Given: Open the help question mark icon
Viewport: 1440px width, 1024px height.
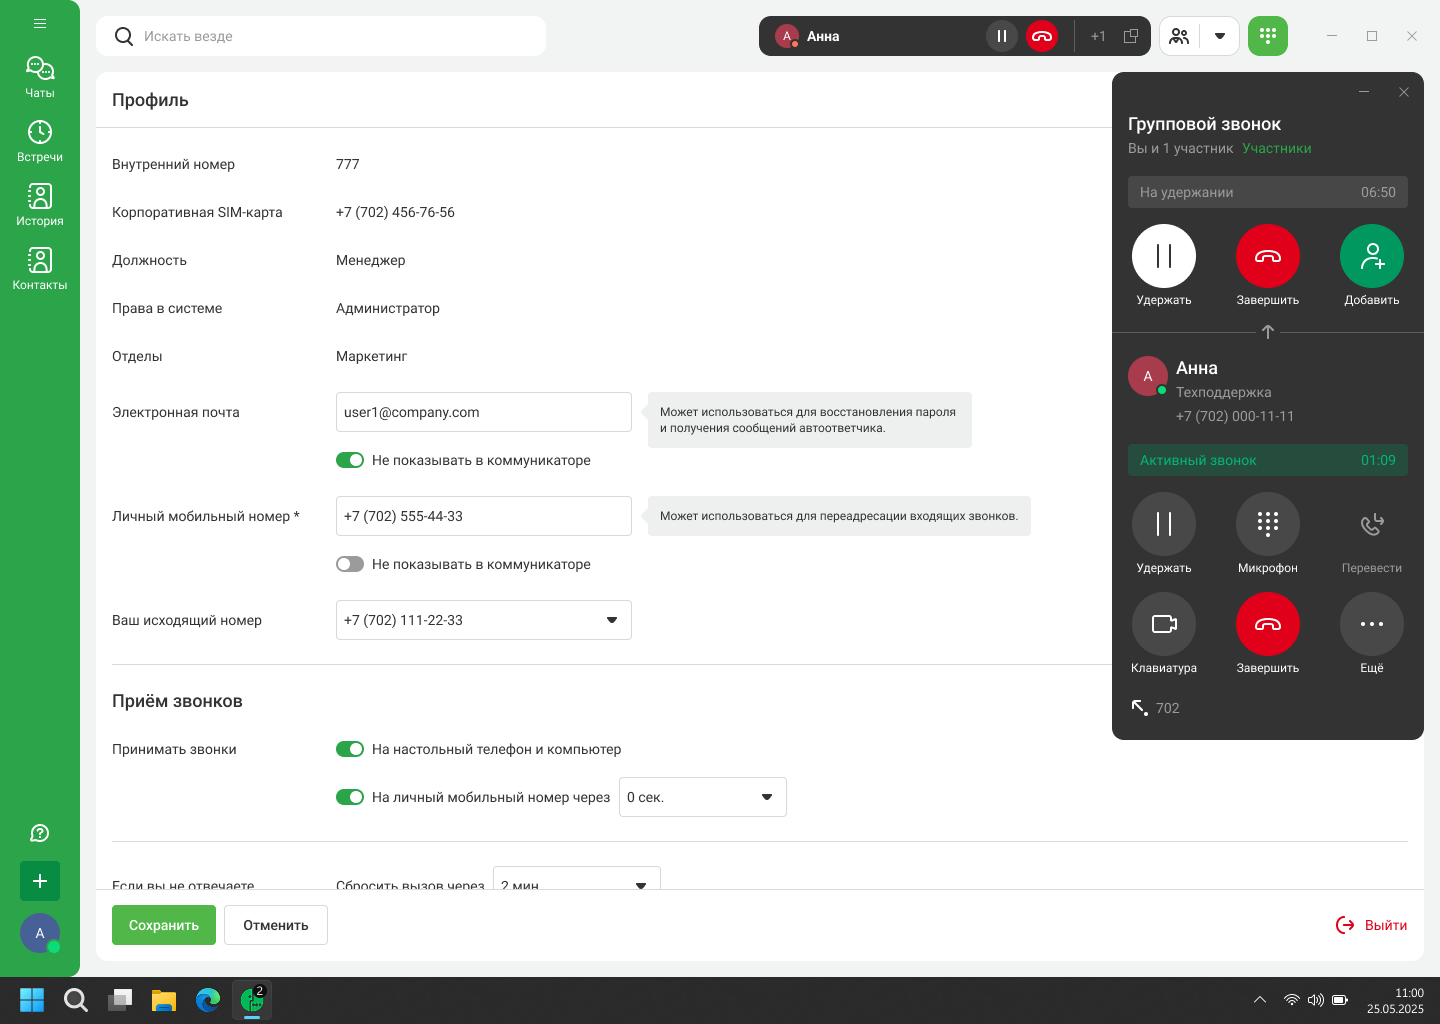Looking at the screenshot, I should click(40, 833).
